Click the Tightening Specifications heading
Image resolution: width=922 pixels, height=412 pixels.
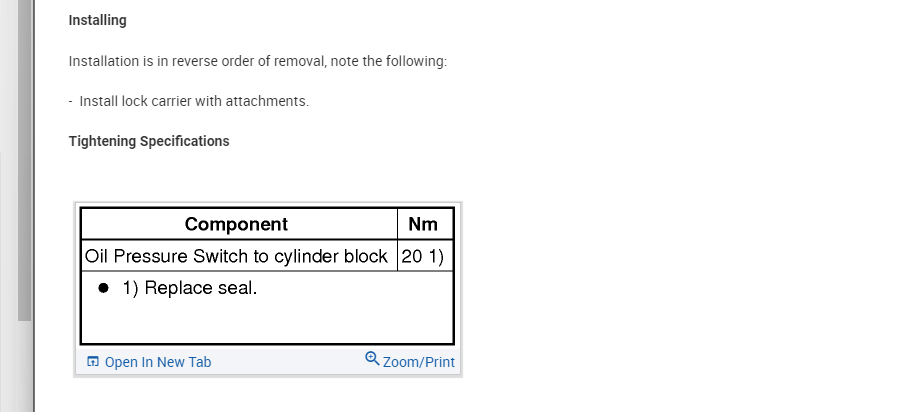pos(149,141)
